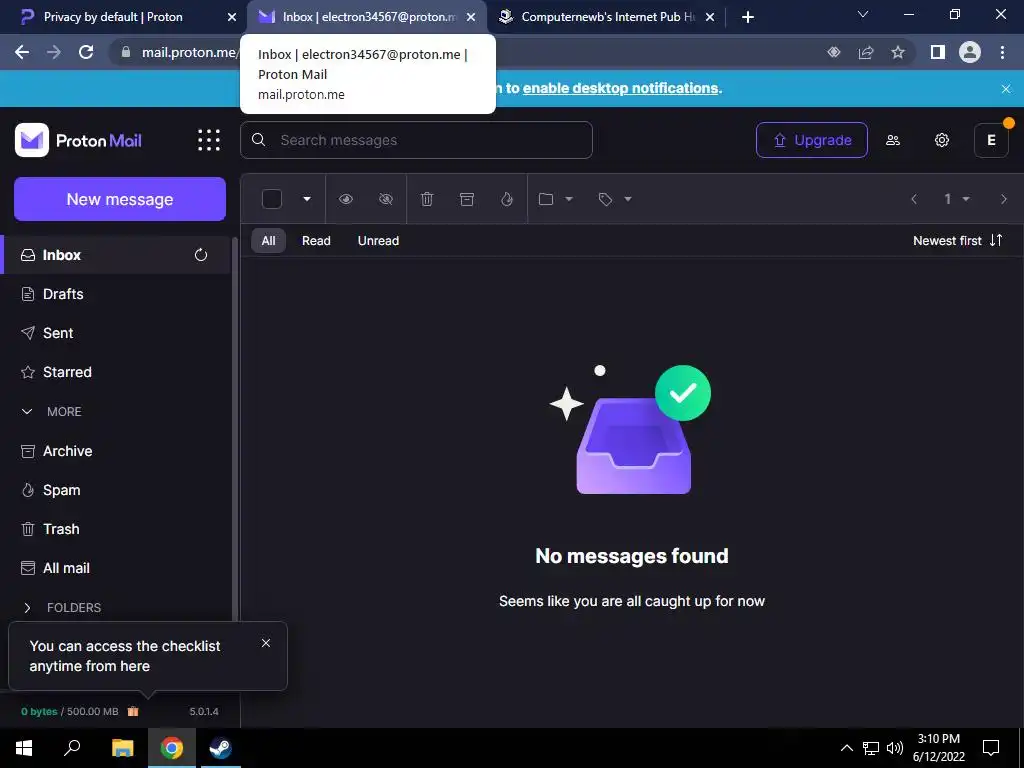Open the Proton apps grid menu
Viewport: 1024px width, 768px height.
pyautogui.click(x=209, y=140)
